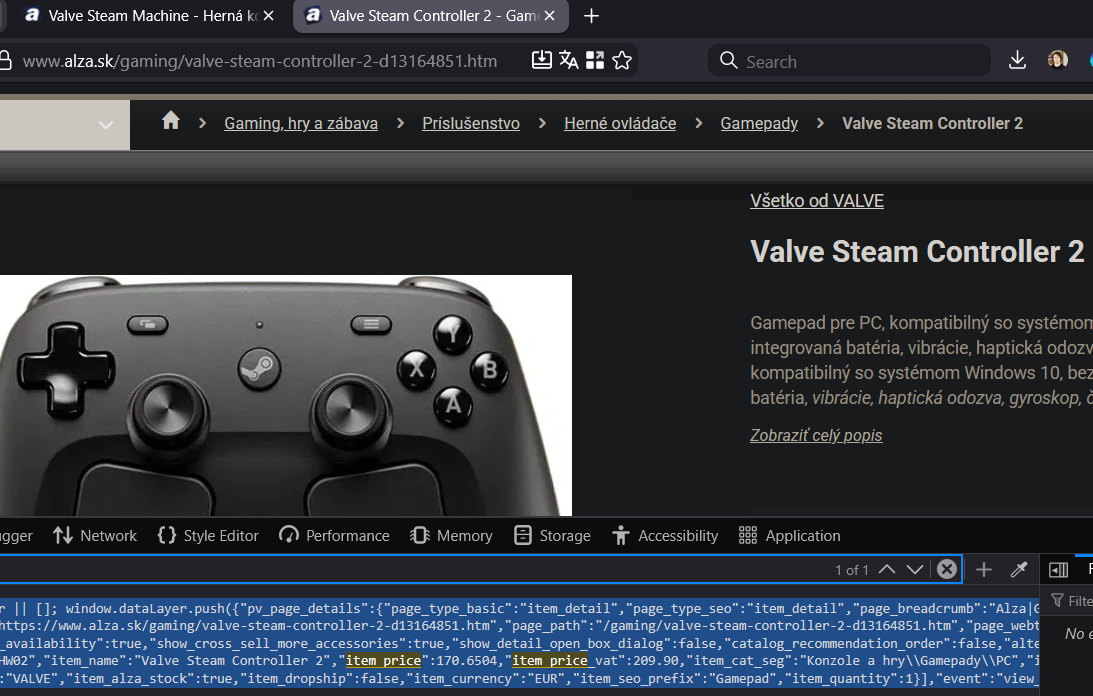Open the Application devtools tab
Viewport: 1093px width, 696px height.
pos(790,536)
